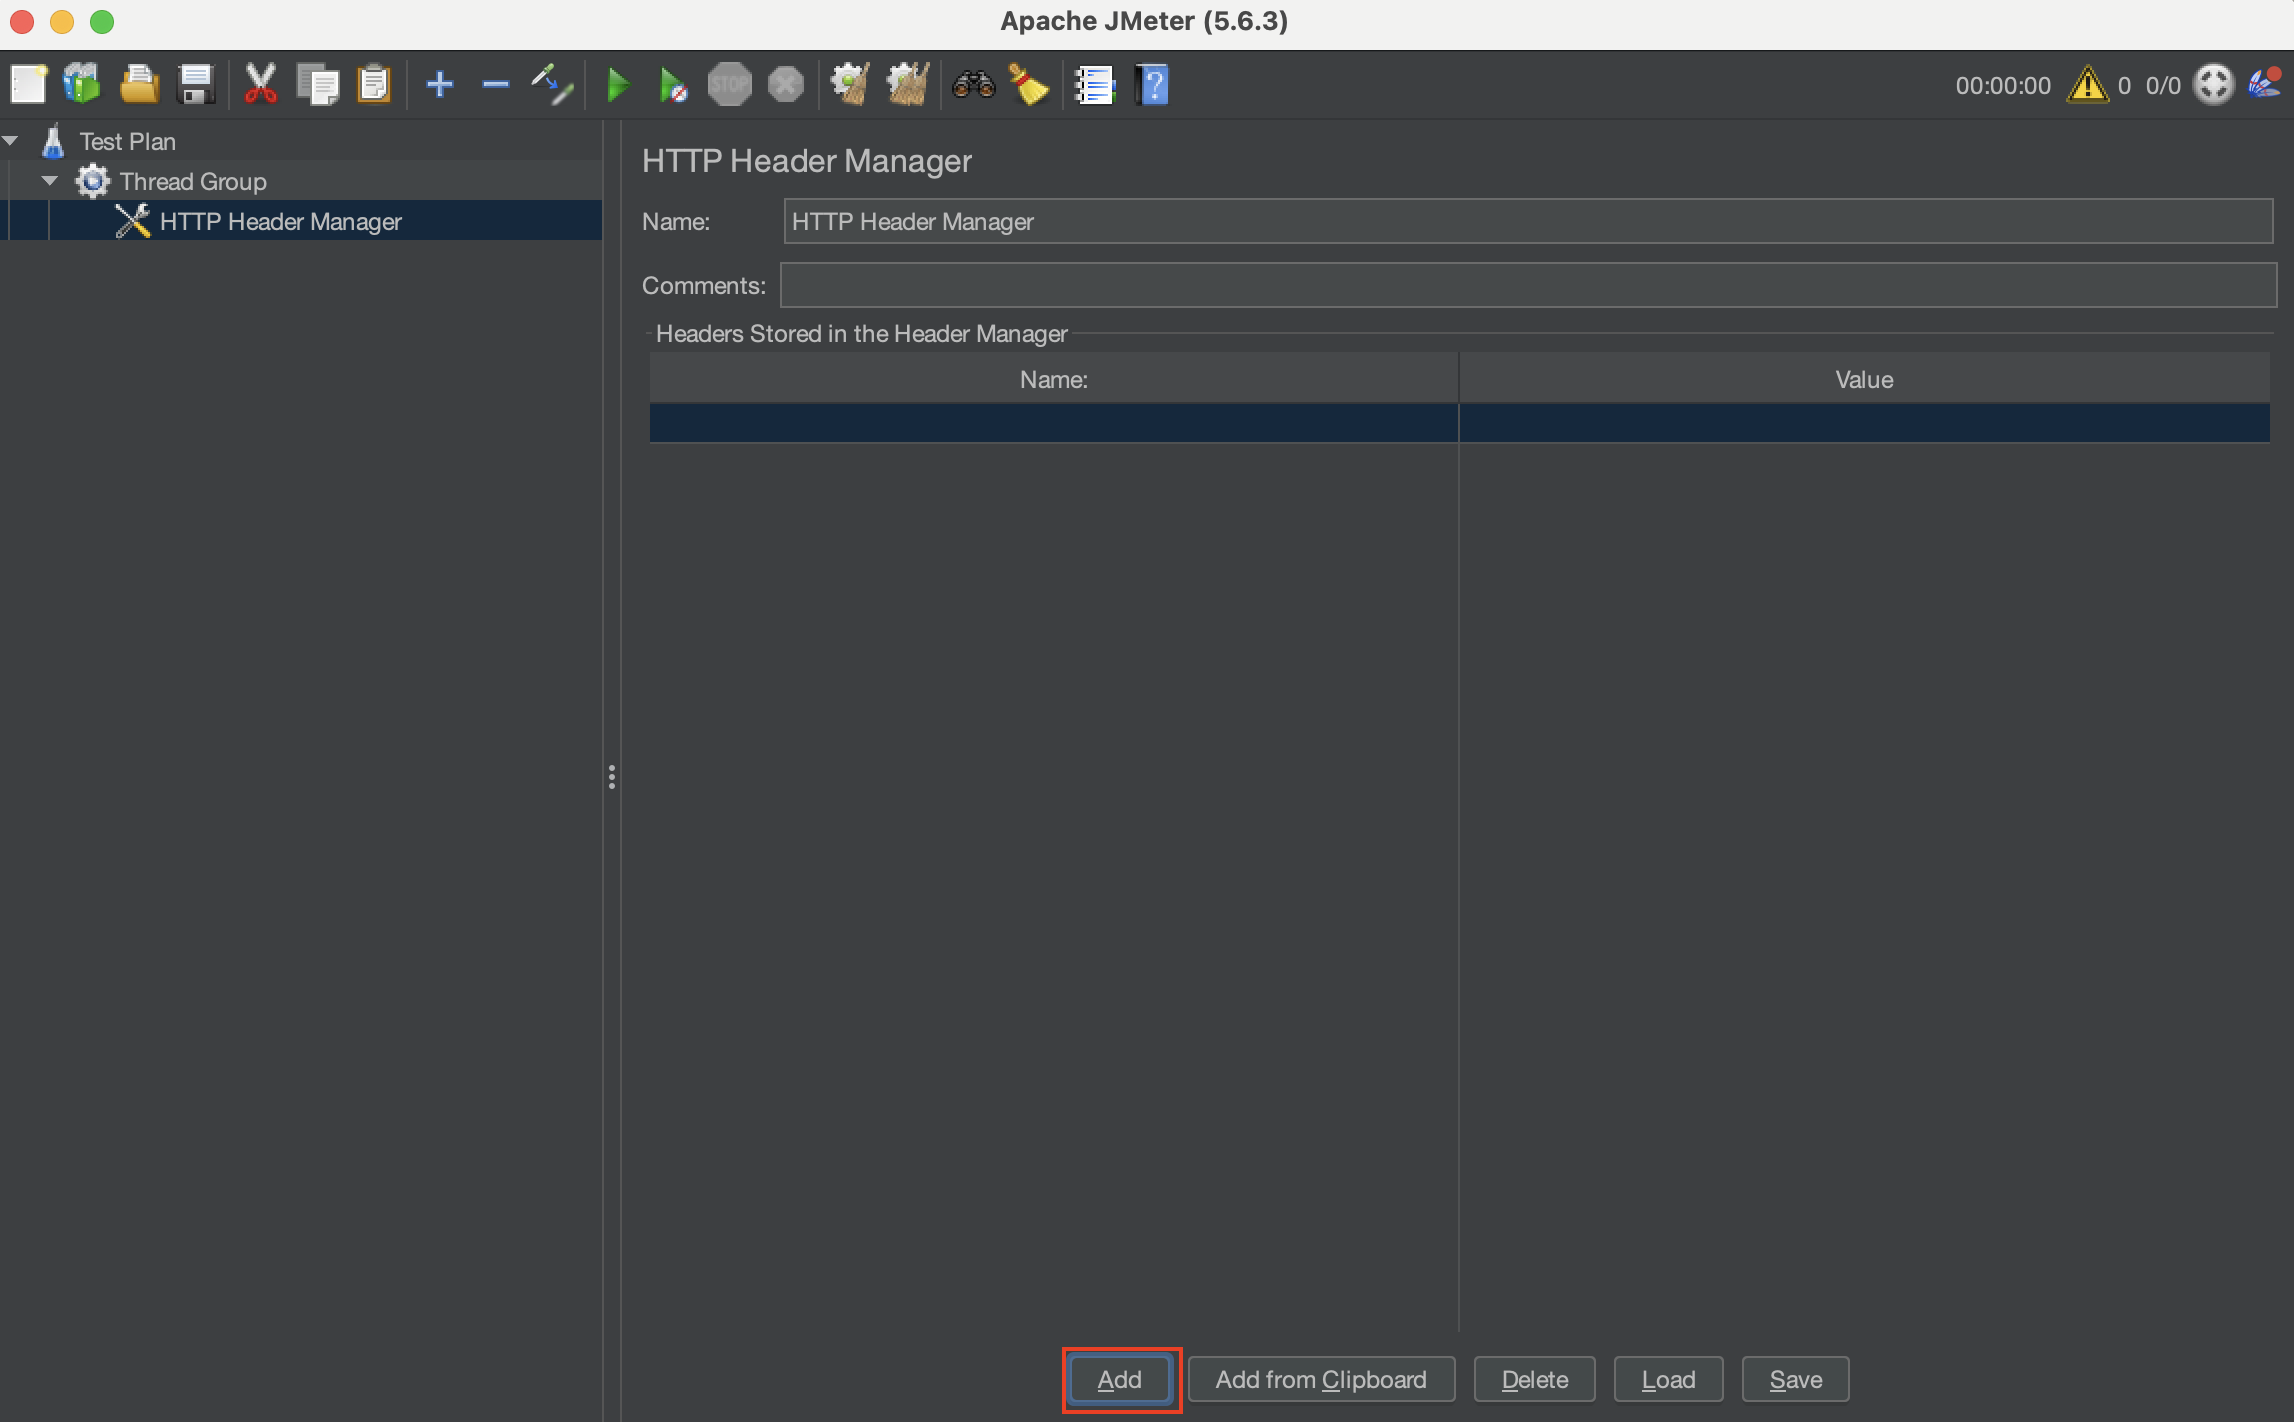2294x1422 pixels.
Task: Collapse the Test Plan tree node
Action: click(x=11, y=141)
